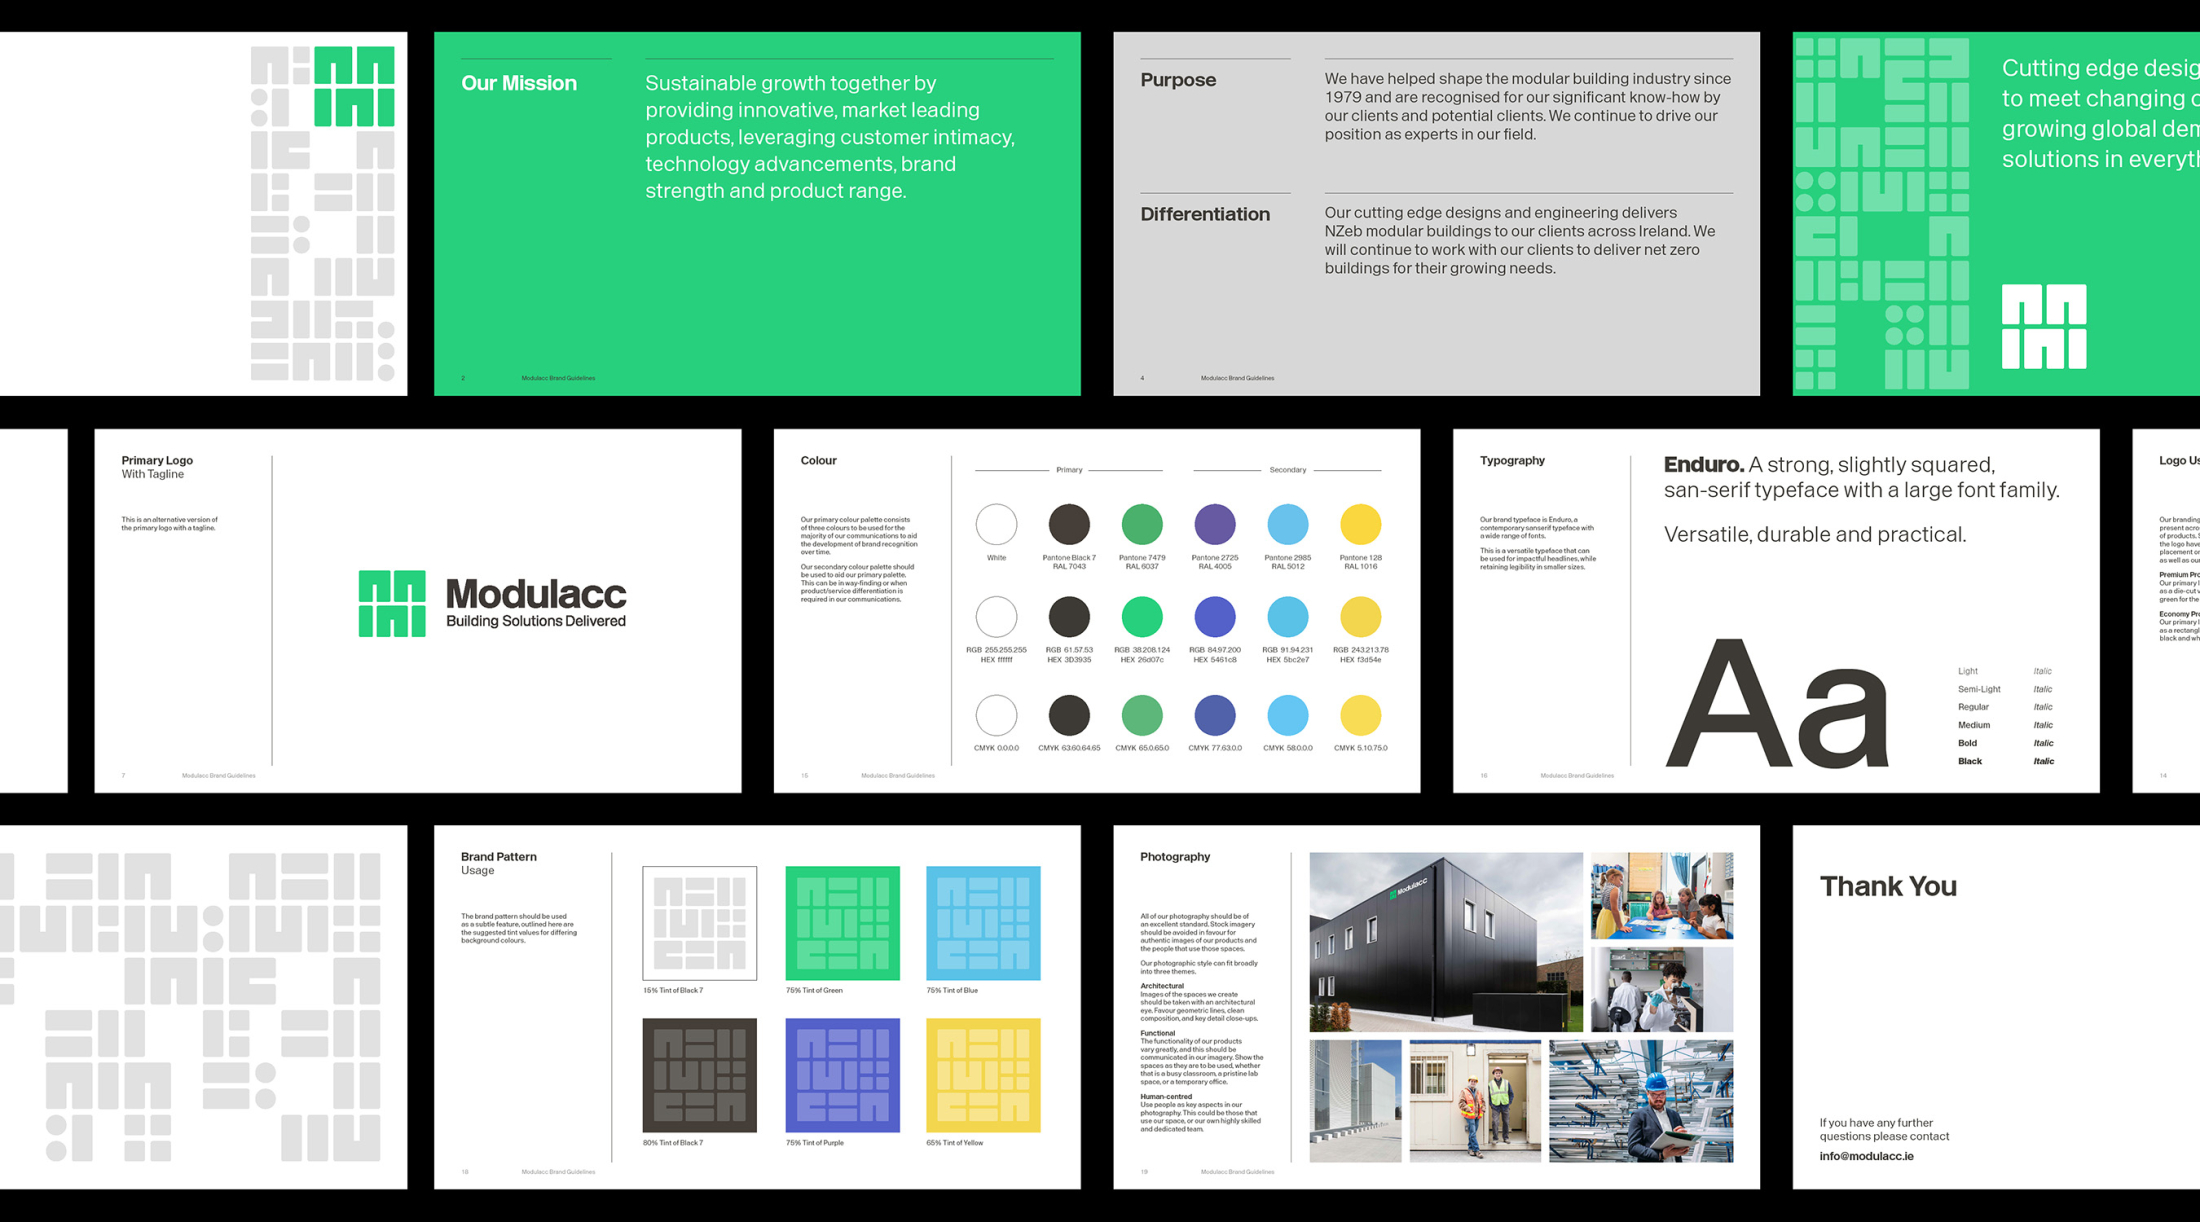Viewport: 2200px width, 1222px height.
Task: Select the Pantone Black 7 swatch
Action: click(x=1069, y=524)
